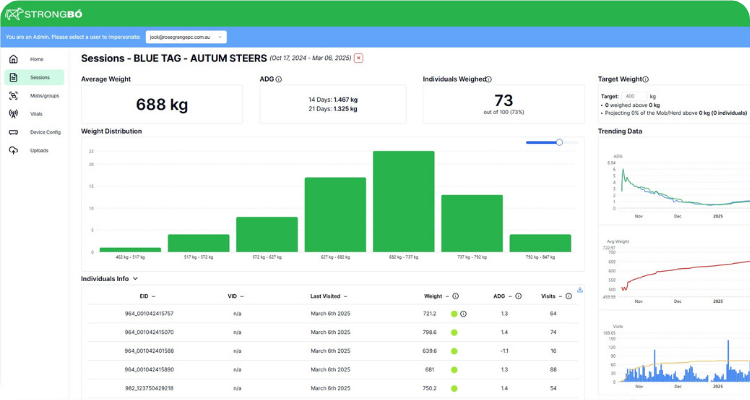Click the StrongBo logo
Image resolution: width=750 pixels, height=400 pixels.
click(45, 14)
